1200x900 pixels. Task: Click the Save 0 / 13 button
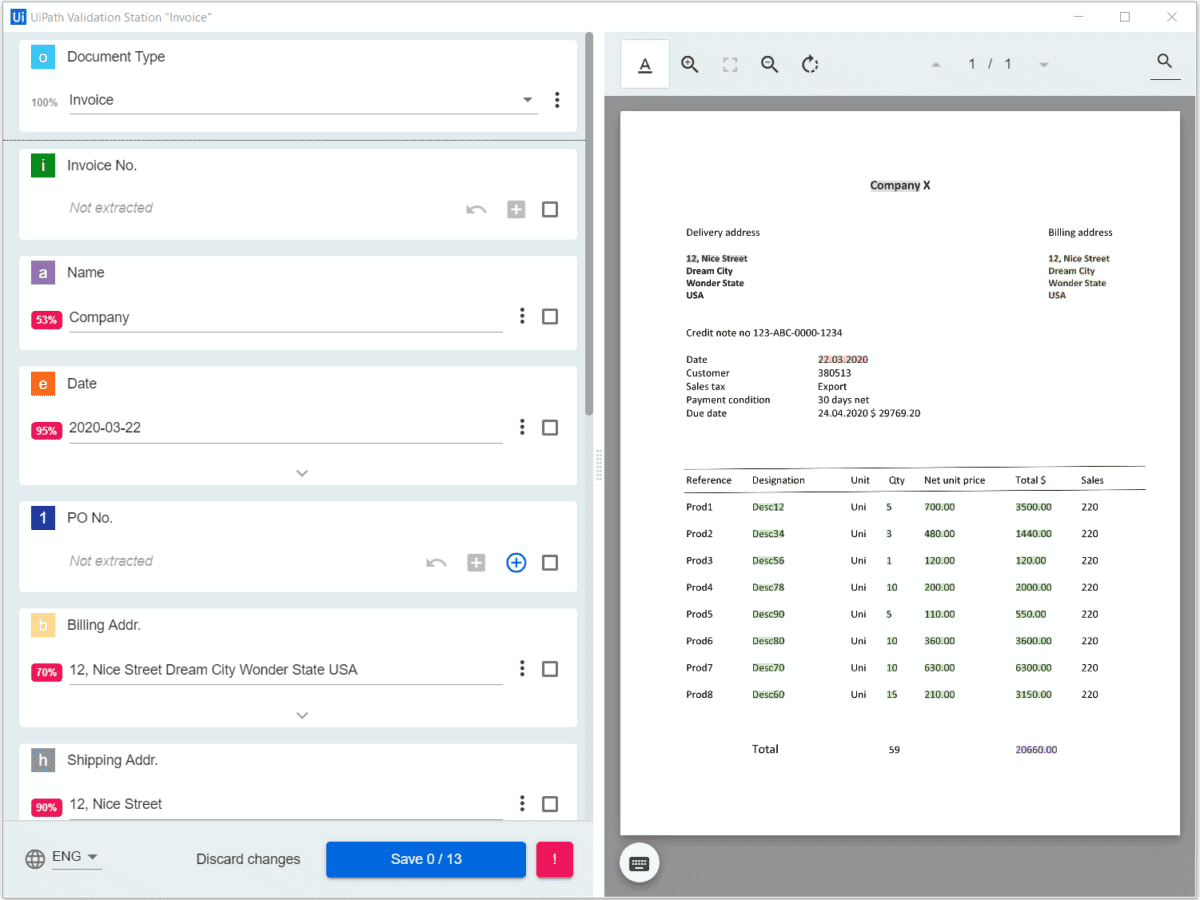pos(425,859)
